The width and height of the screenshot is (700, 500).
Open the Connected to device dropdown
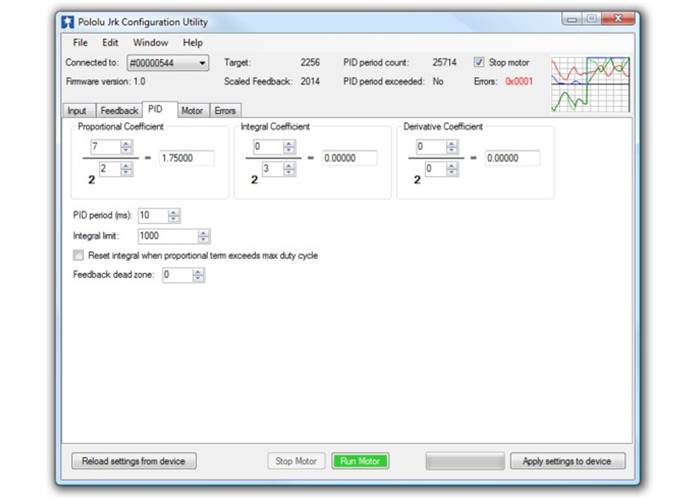[167, 63]
